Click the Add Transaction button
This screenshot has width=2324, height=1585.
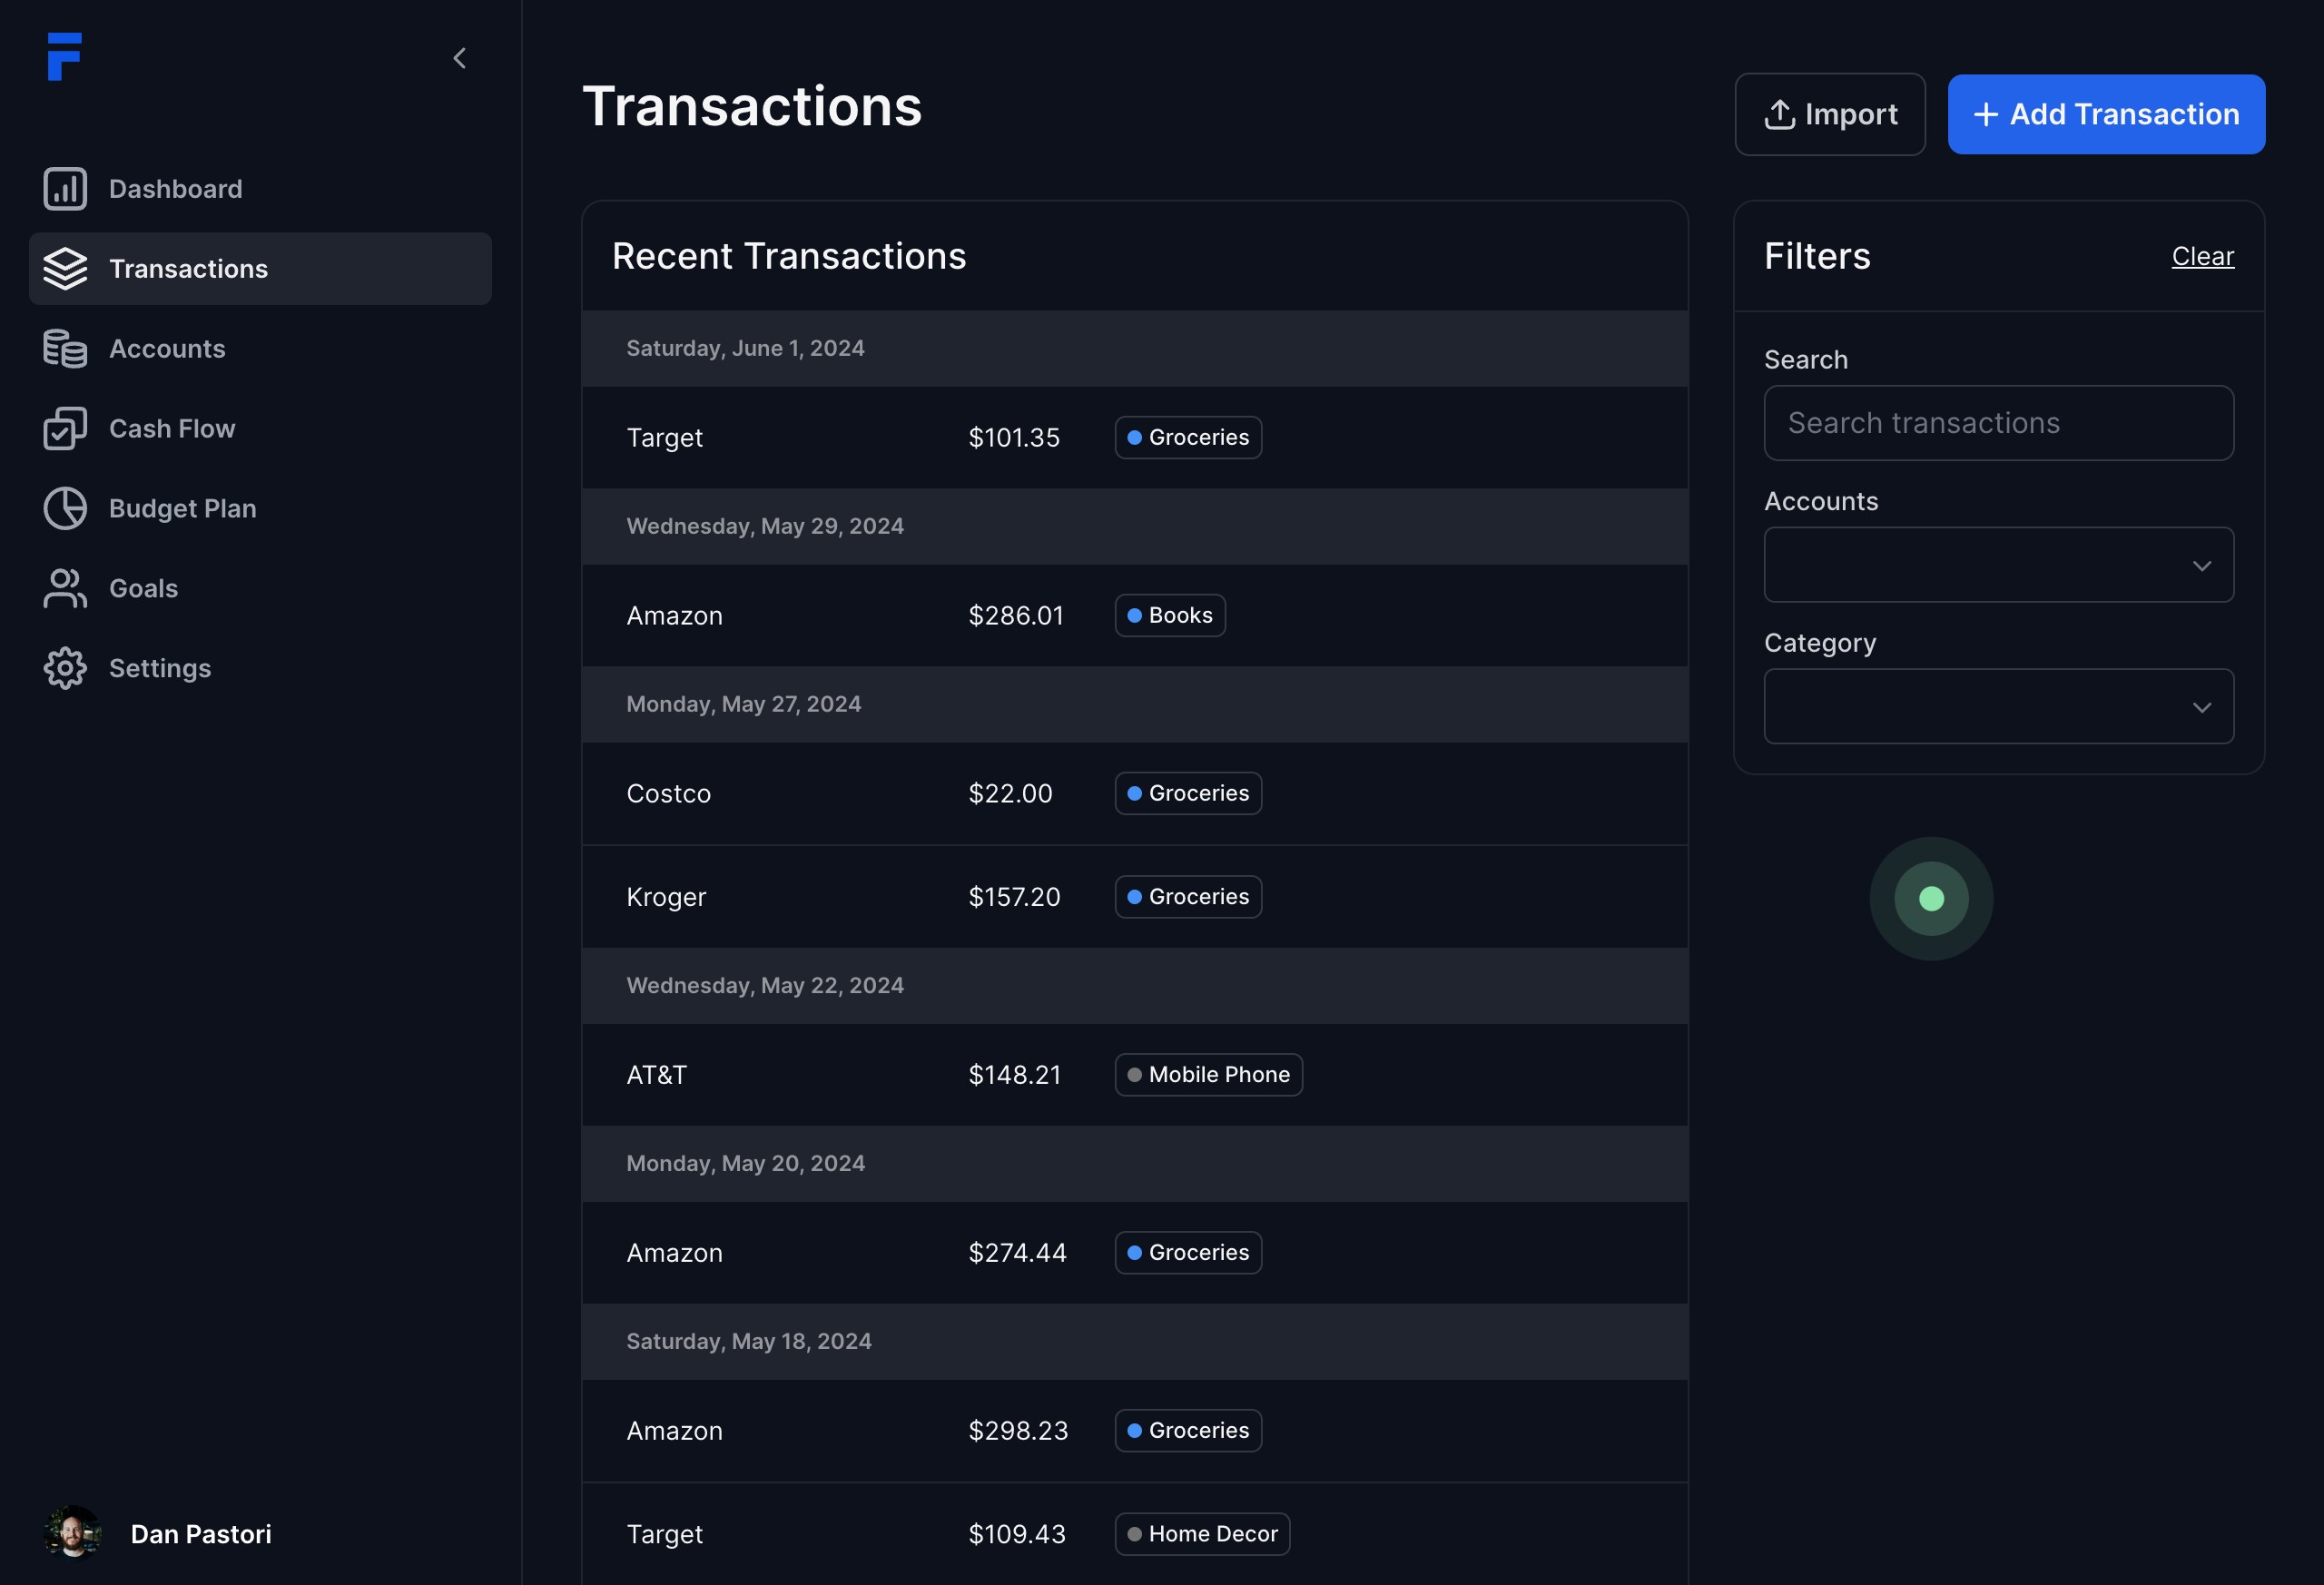2106,114
